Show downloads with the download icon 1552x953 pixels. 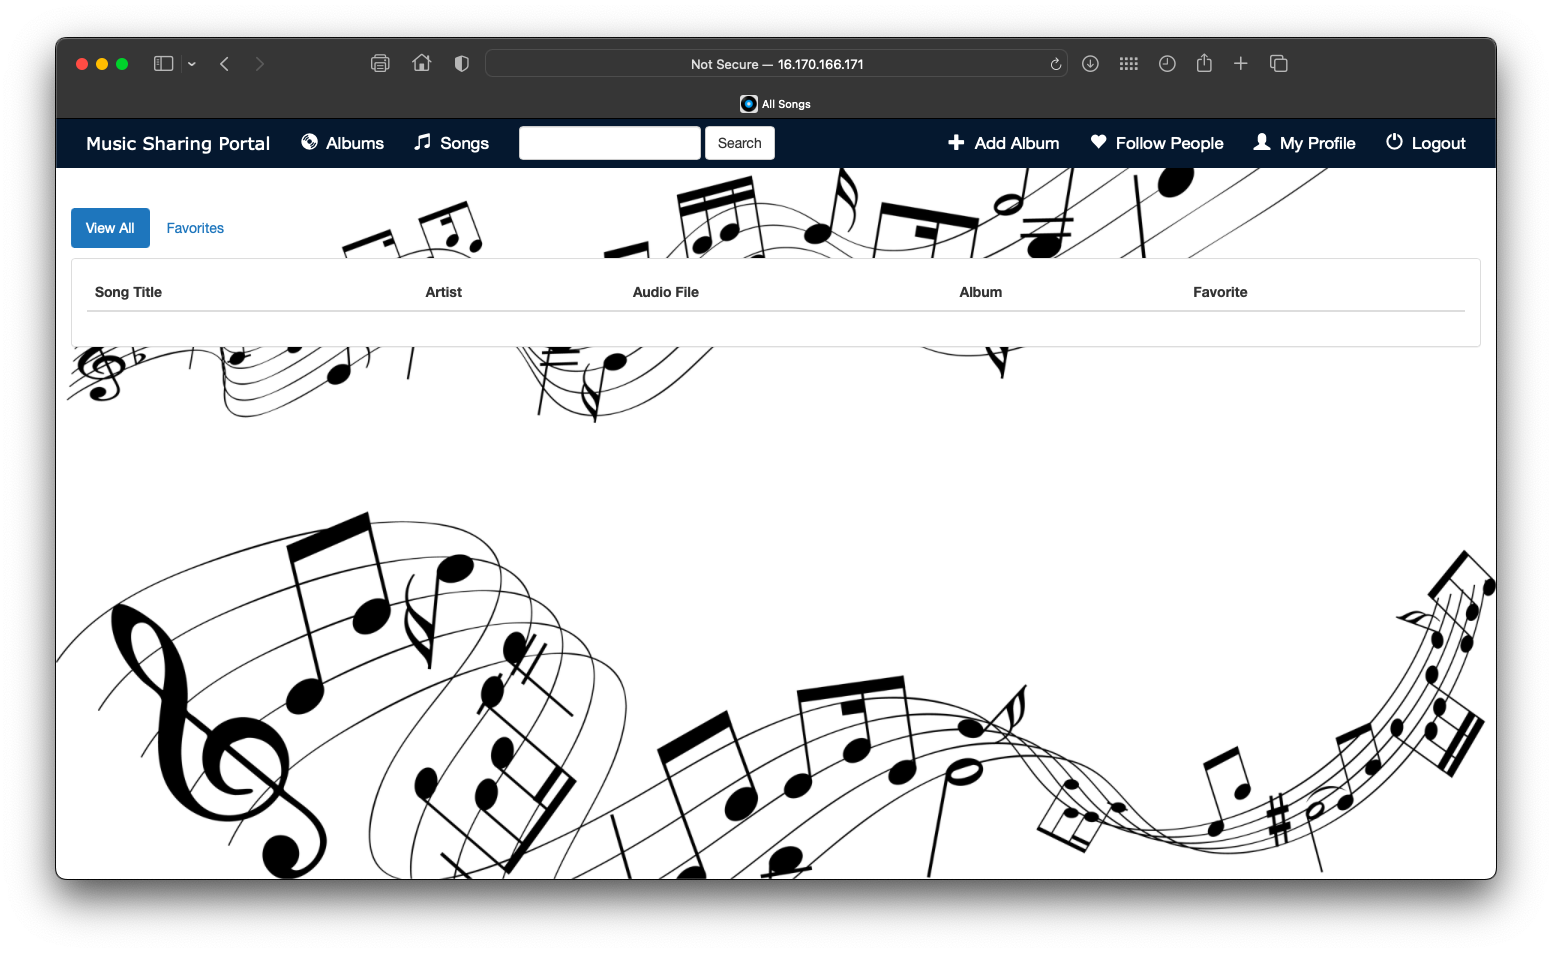point(1091,64)
